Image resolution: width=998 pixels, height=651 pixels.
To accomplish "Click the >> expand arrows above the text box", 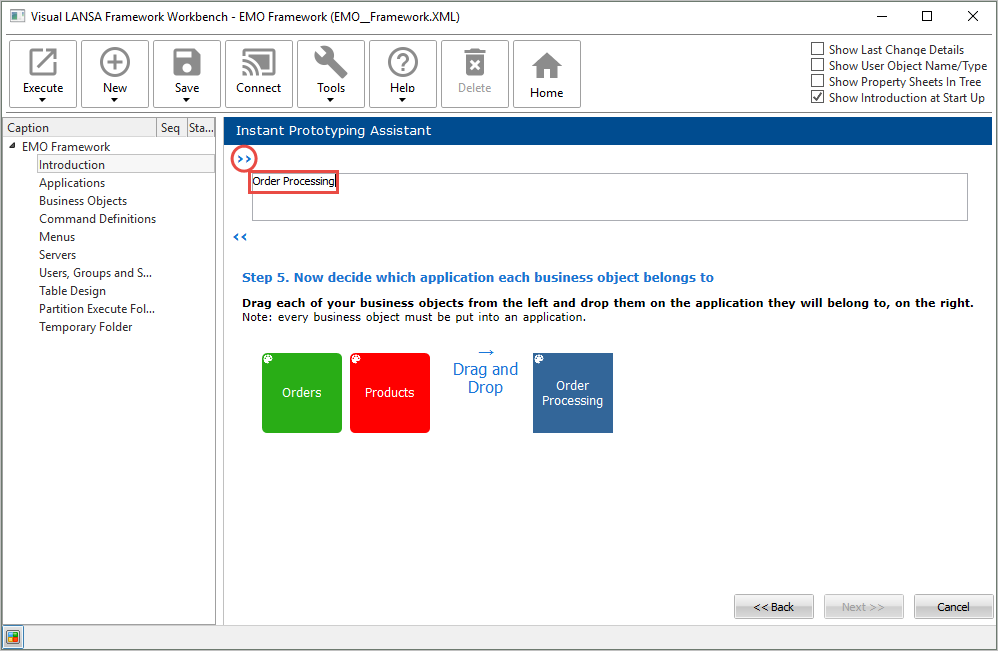I will coord(244,159).
